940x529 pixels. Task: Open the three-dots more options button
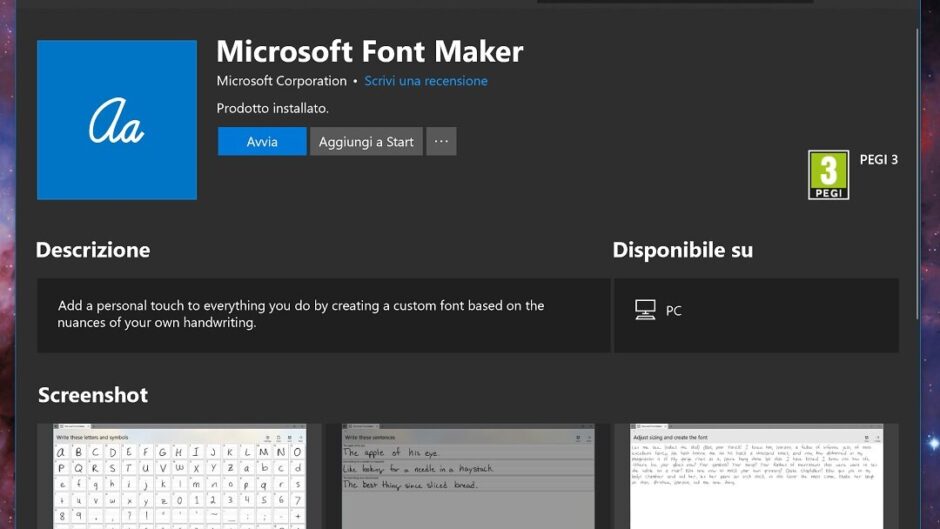(441, 142)
